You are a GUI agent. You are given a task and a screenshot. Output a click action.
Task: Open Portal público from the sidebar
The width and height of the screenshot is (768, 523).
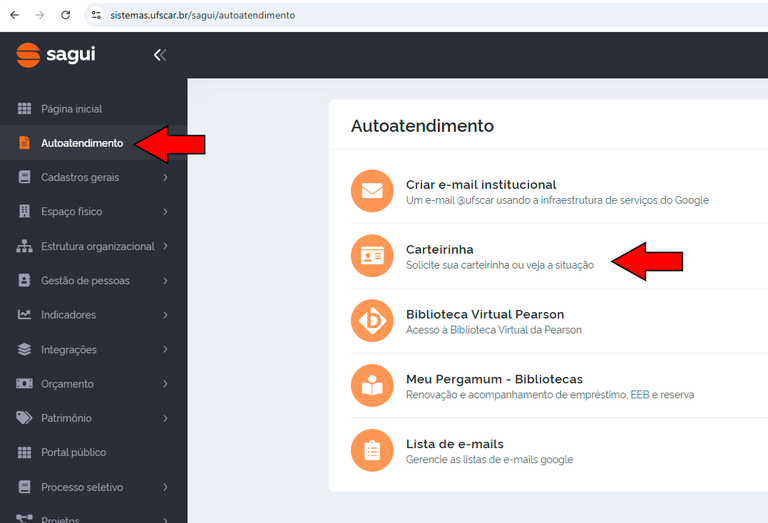[x=73, y=452]
